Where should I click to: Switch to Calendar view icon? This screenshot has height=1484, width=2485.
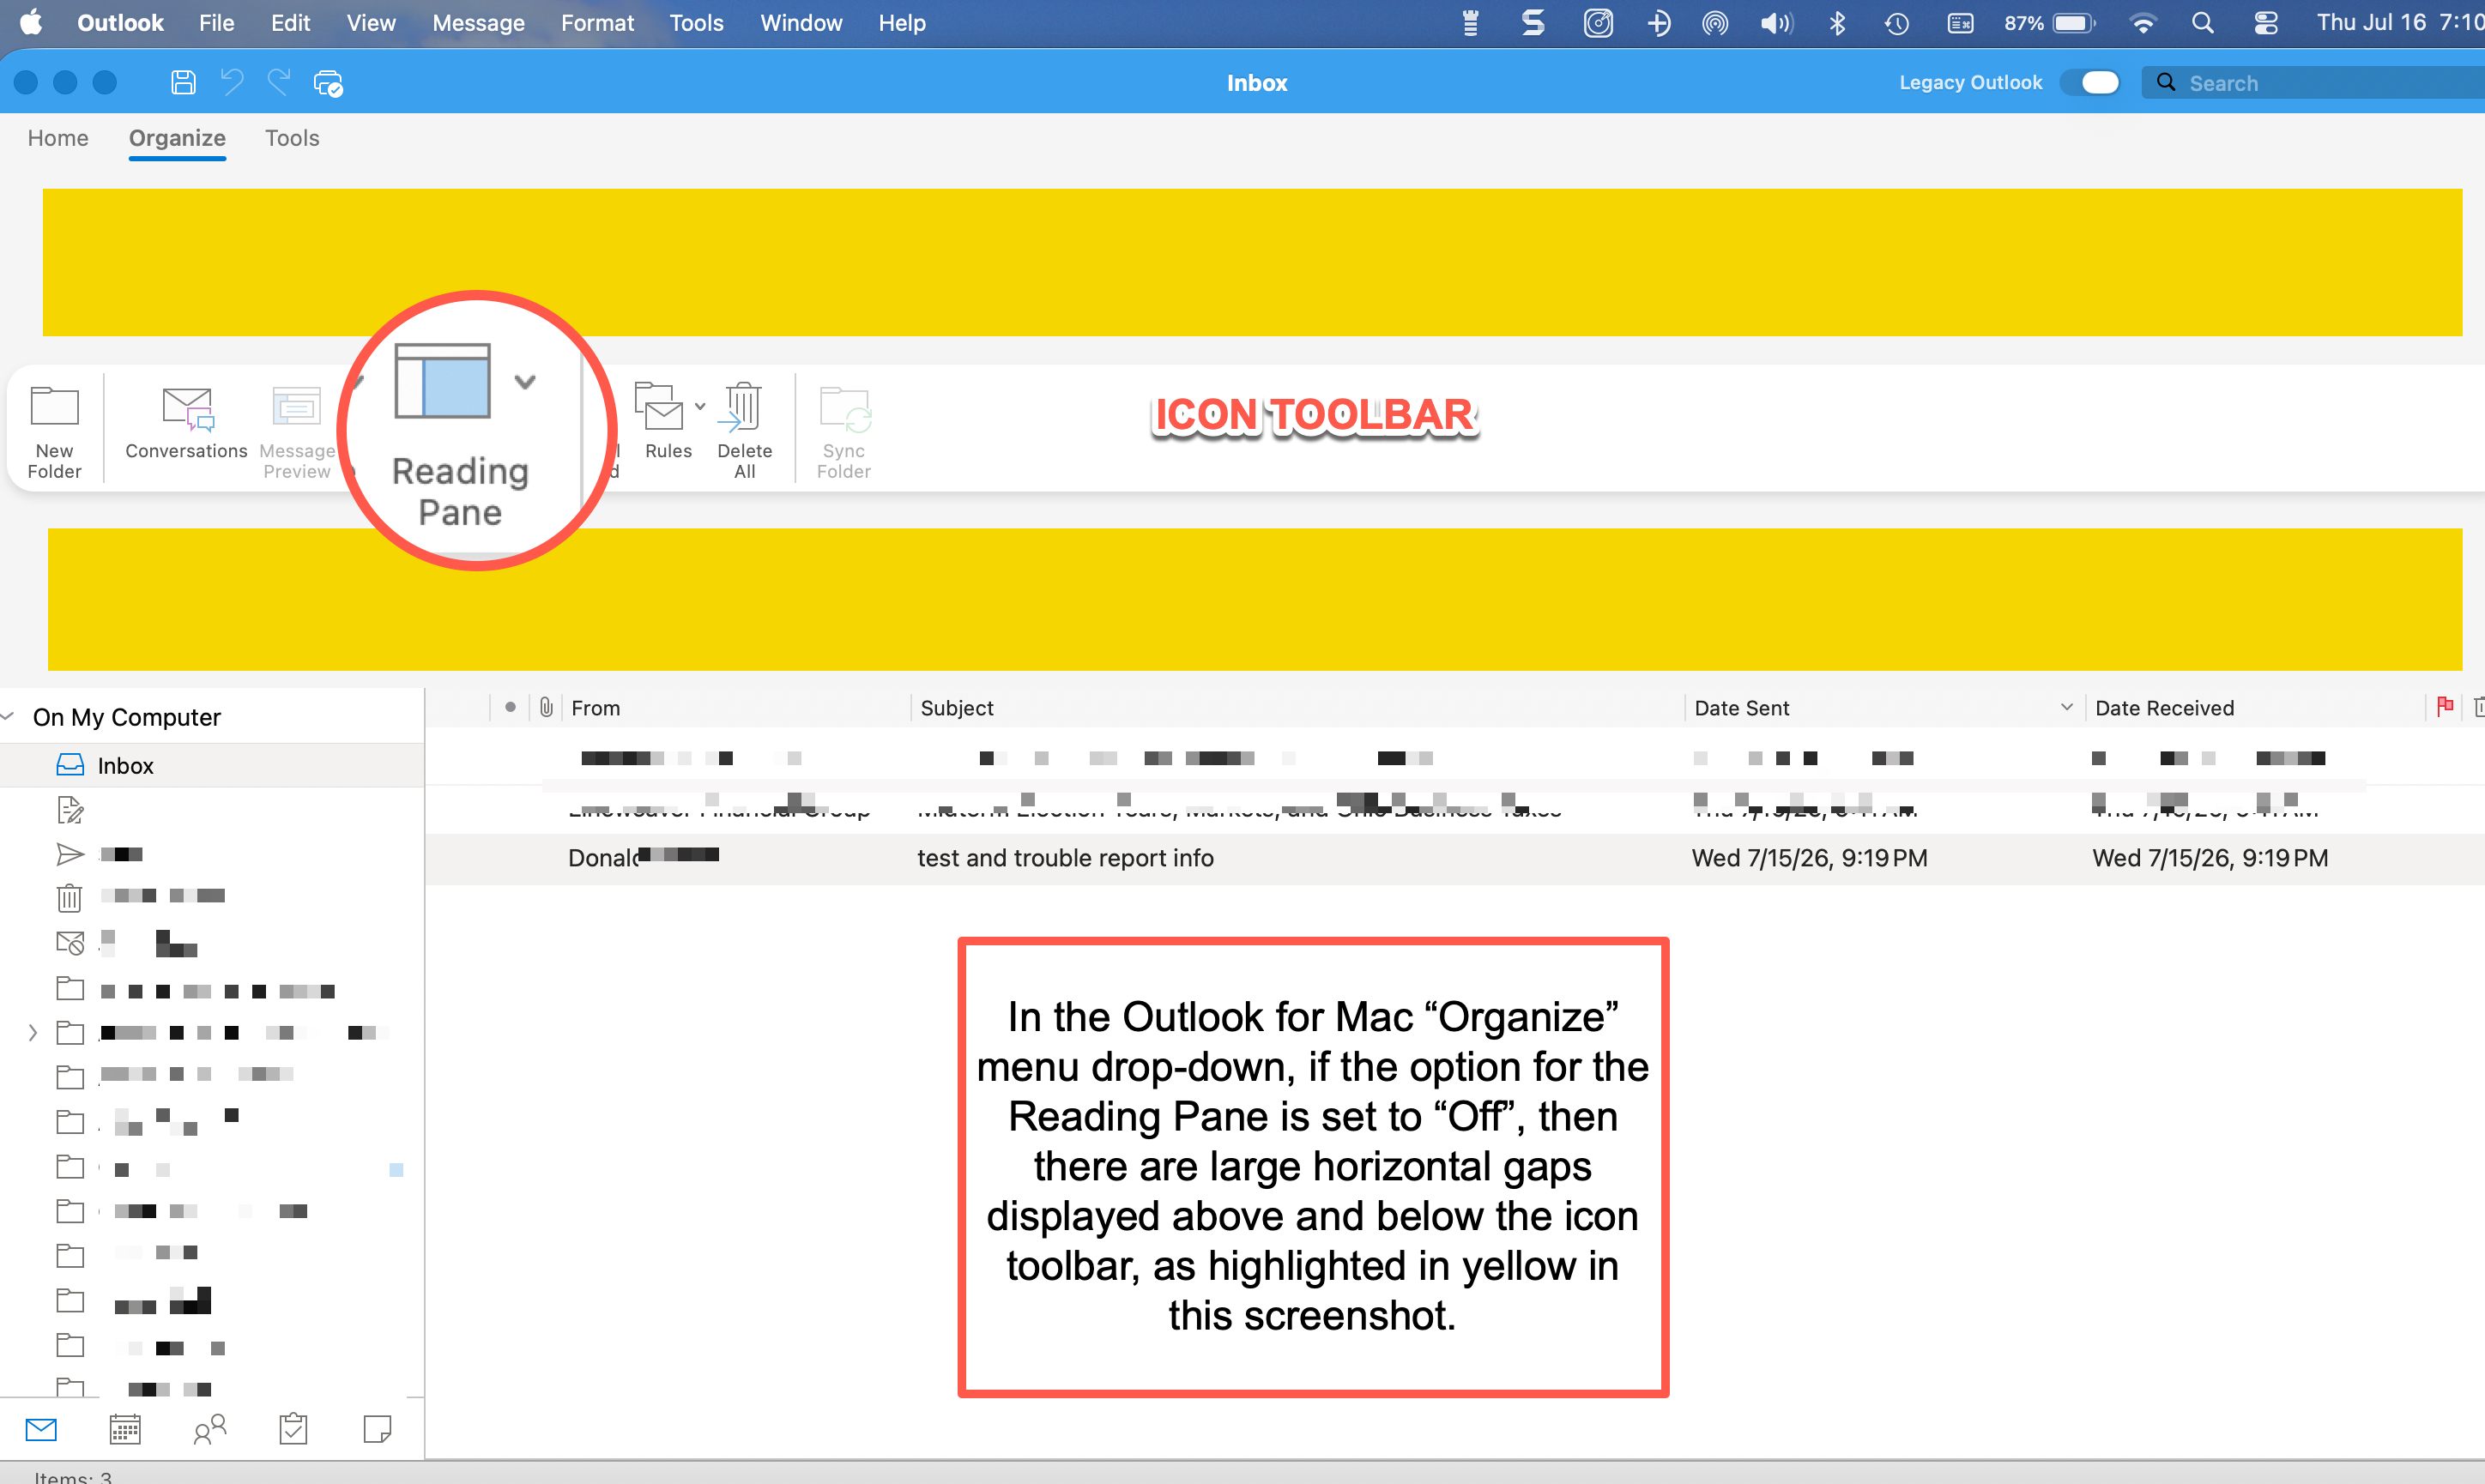(125, 1429)
